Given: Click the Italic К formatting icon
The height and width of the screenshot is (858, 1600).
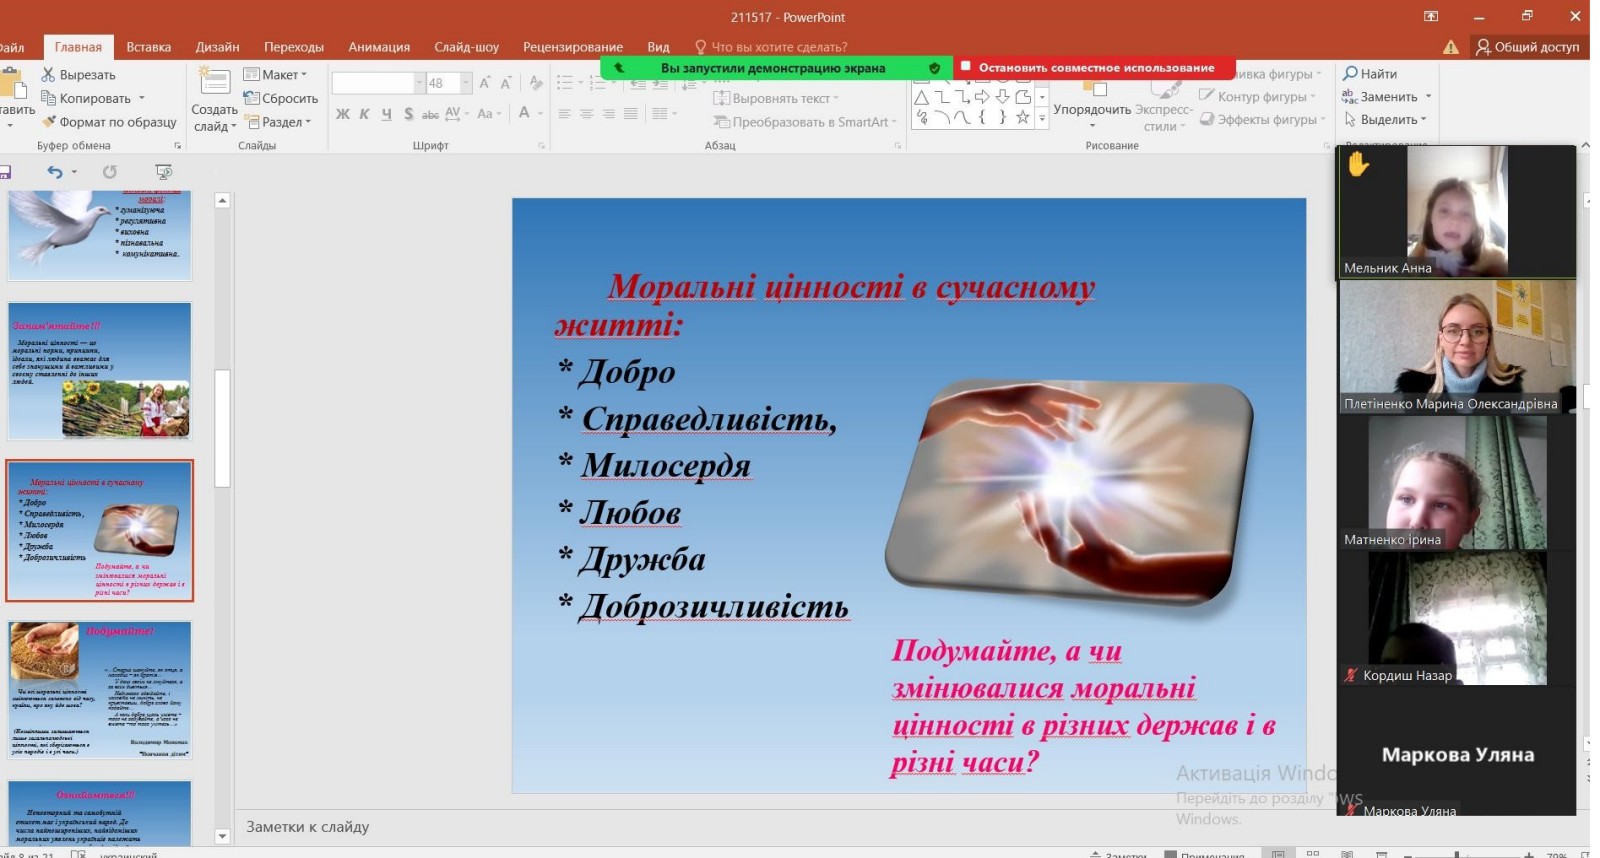Looking at the screenshot, I should [364, 114].
